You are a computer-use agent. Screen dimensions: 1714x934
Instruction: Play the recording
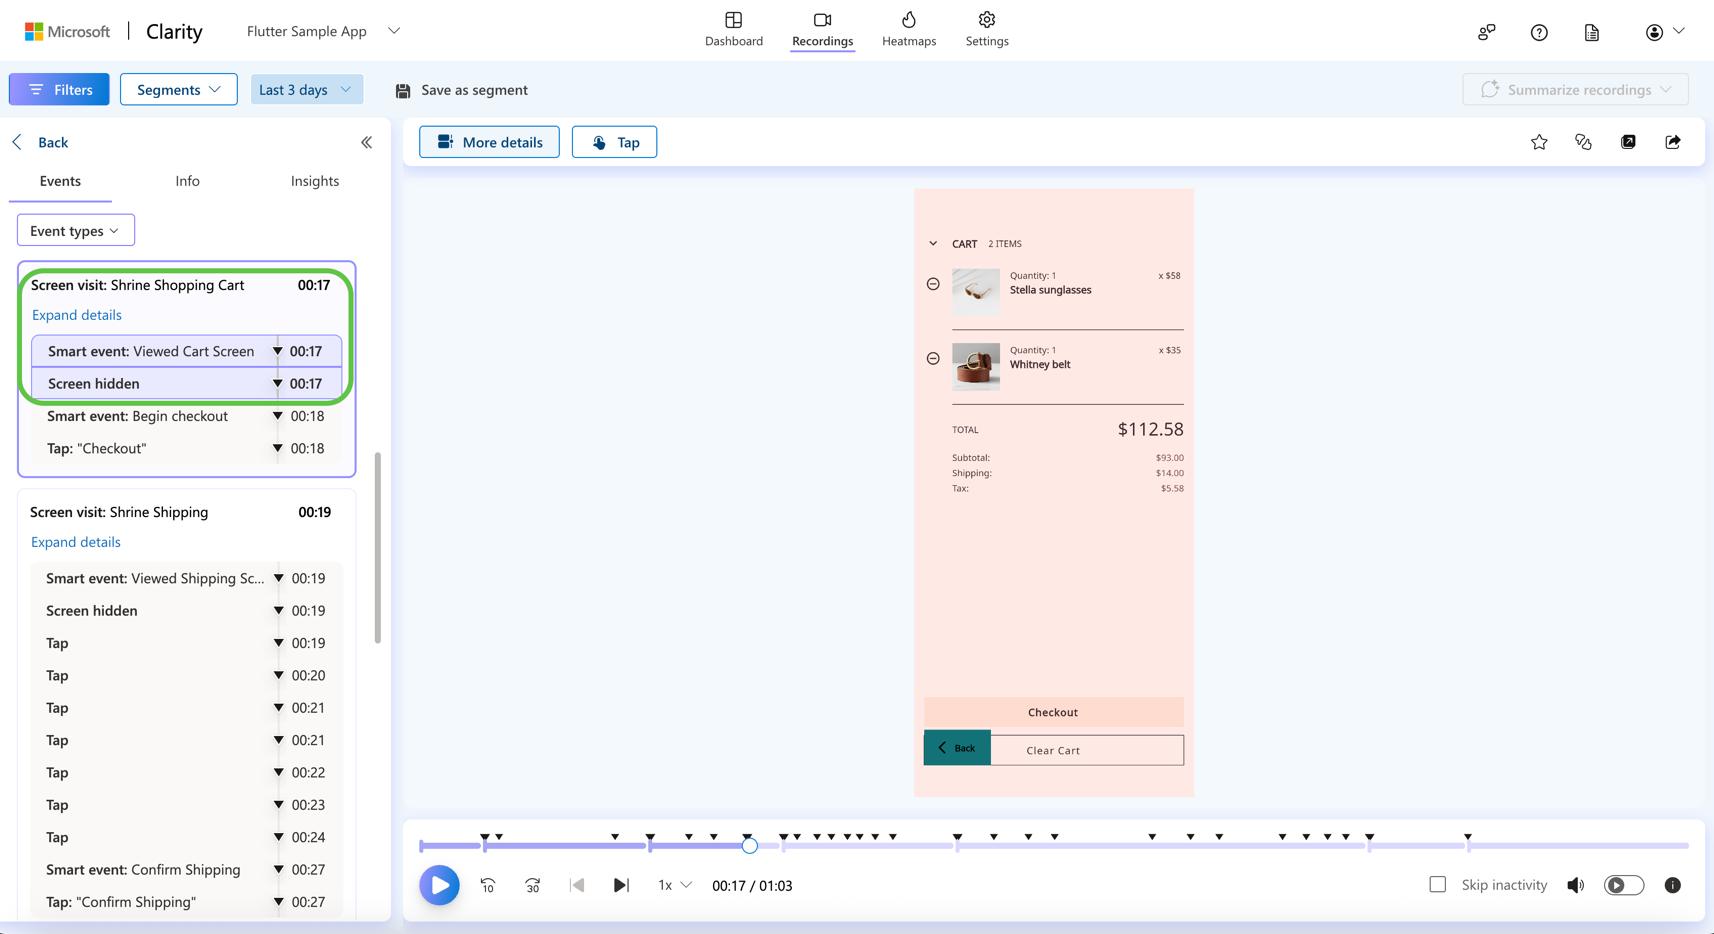(439, 885)
